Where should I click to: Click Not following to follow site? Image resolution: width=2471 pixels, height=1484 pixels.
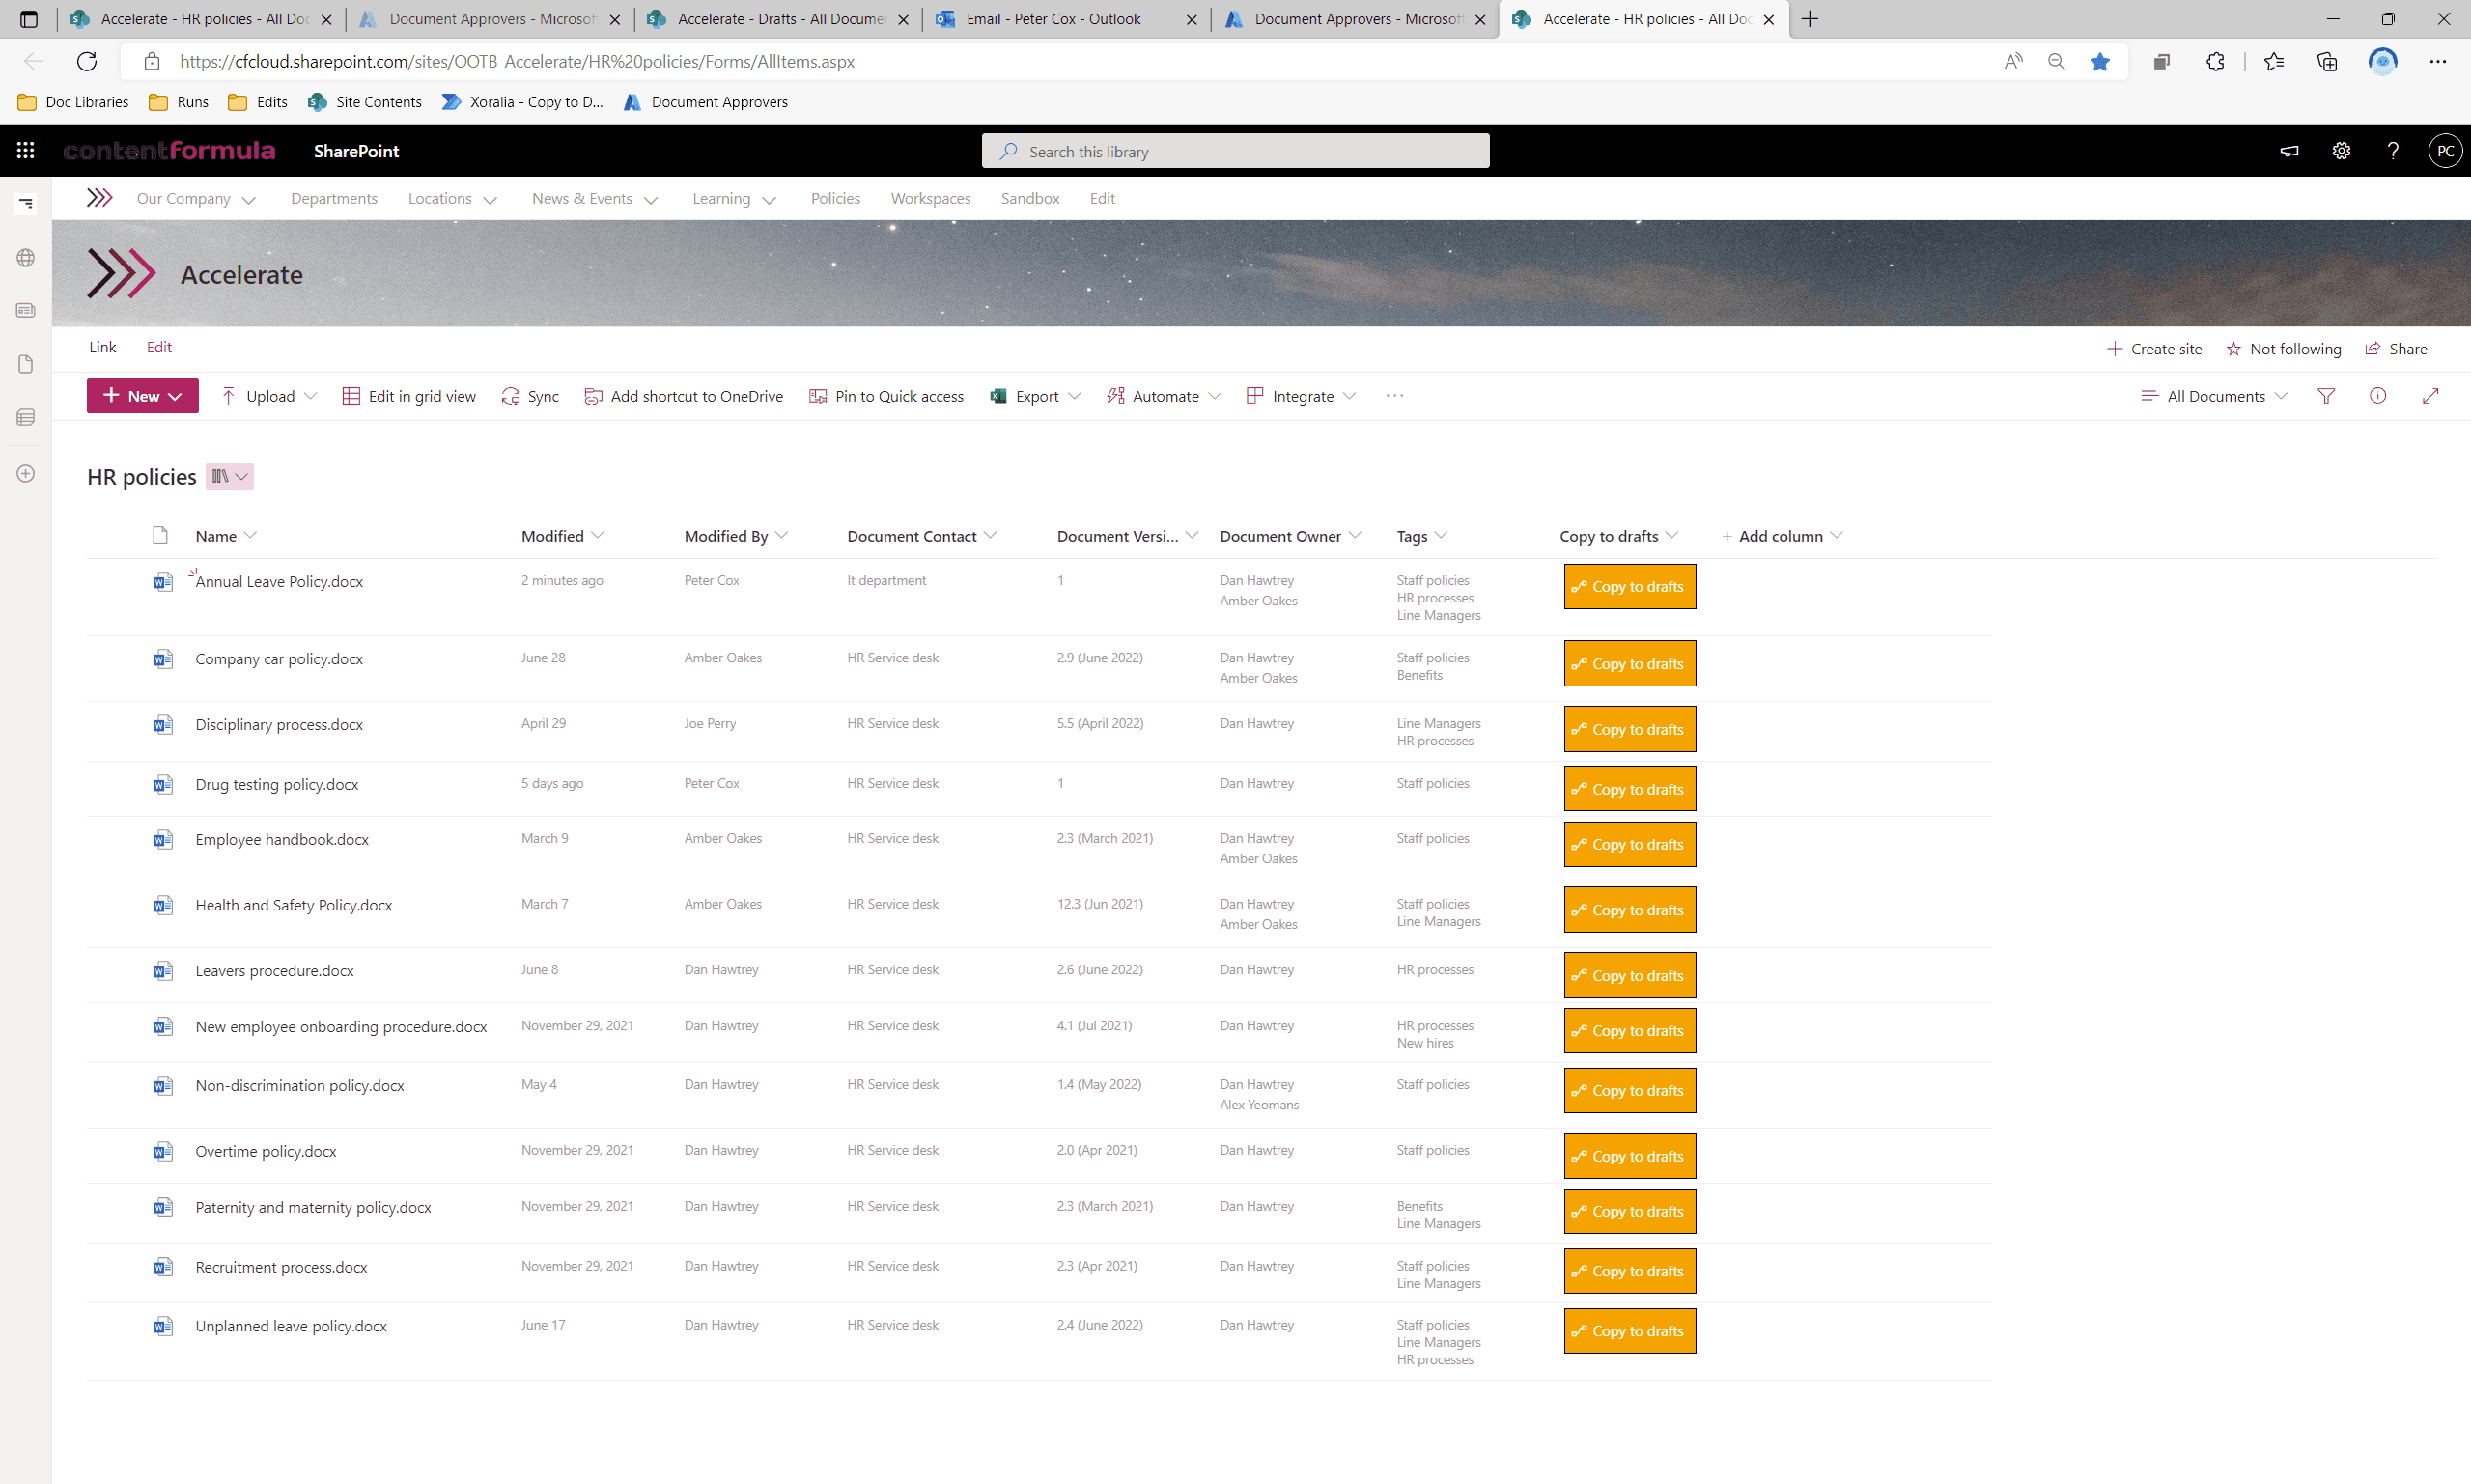click(x=2283, y=349)
